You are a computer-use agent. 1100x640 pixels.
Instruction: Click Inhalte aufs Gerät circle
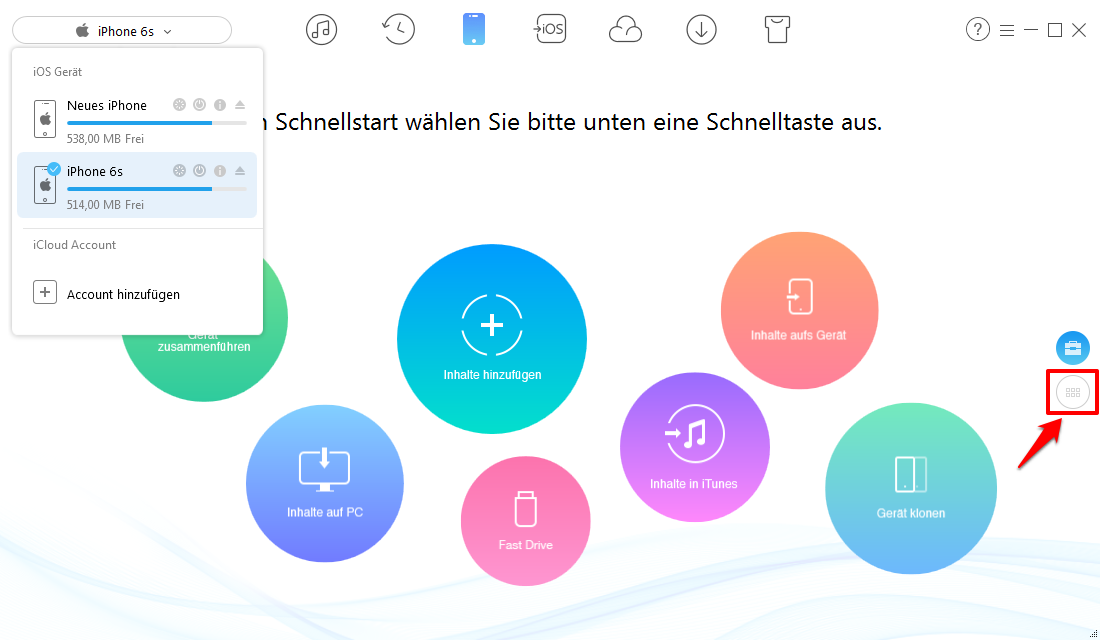pos(800,310)
